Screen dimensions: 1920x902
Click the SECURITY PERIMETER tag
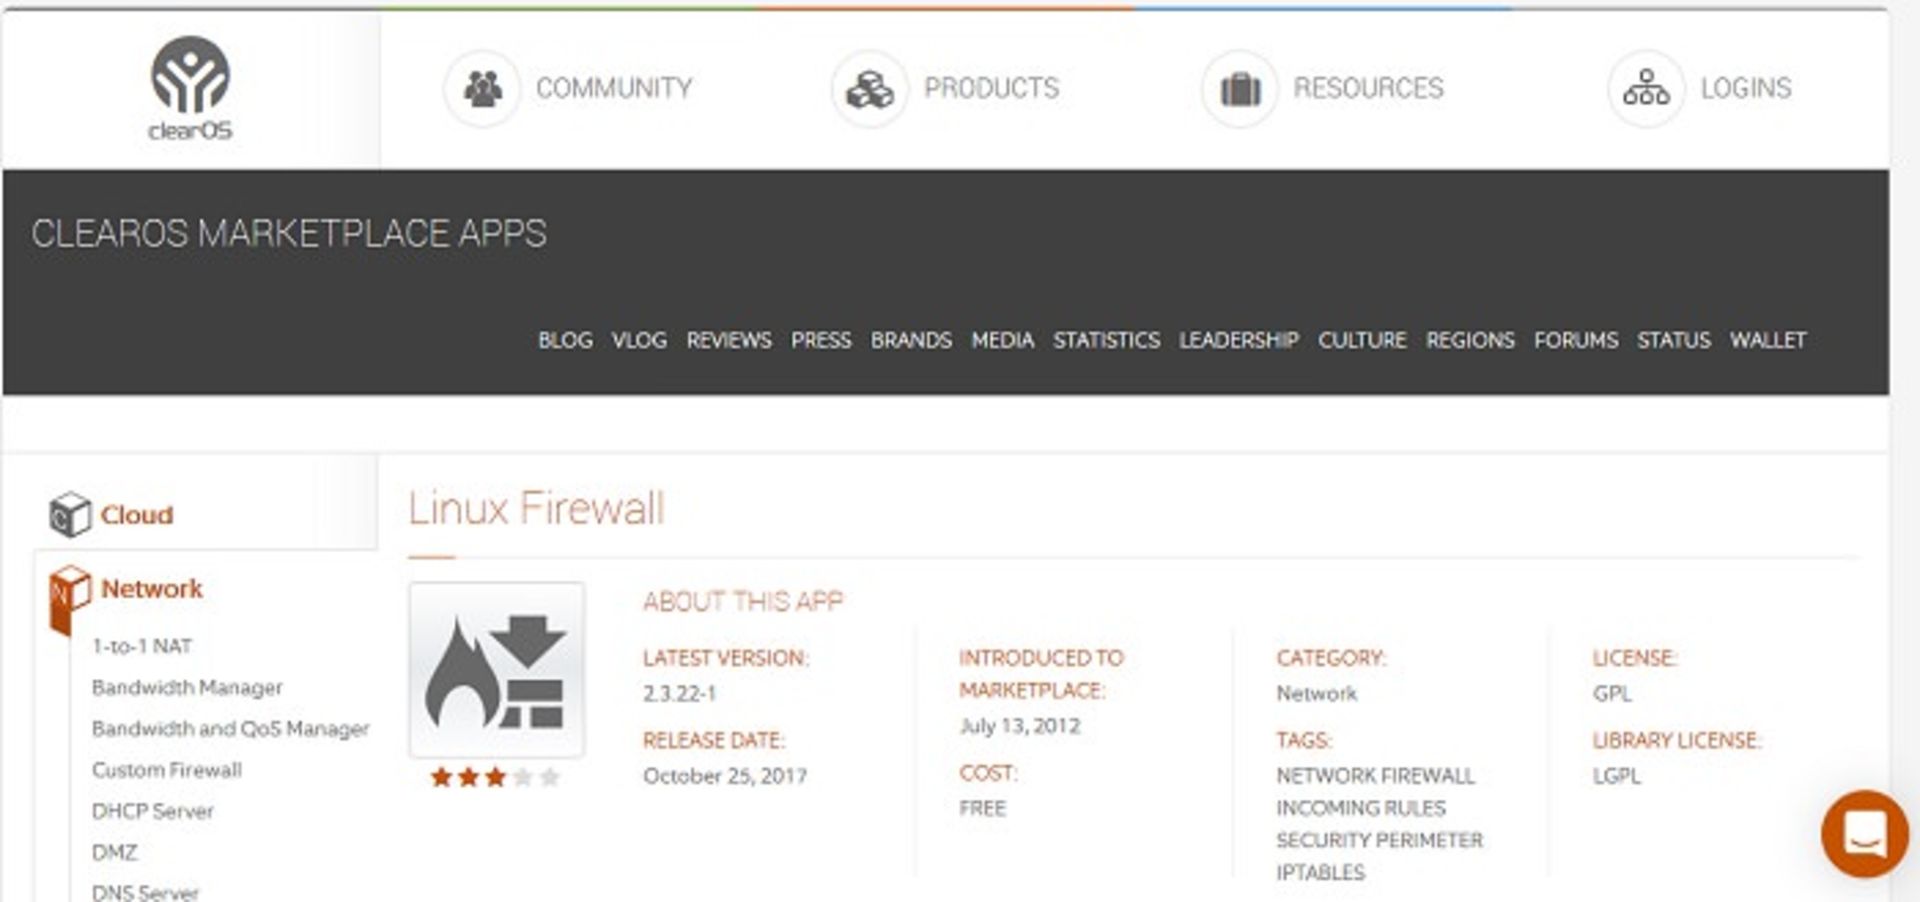[1380, 839]
